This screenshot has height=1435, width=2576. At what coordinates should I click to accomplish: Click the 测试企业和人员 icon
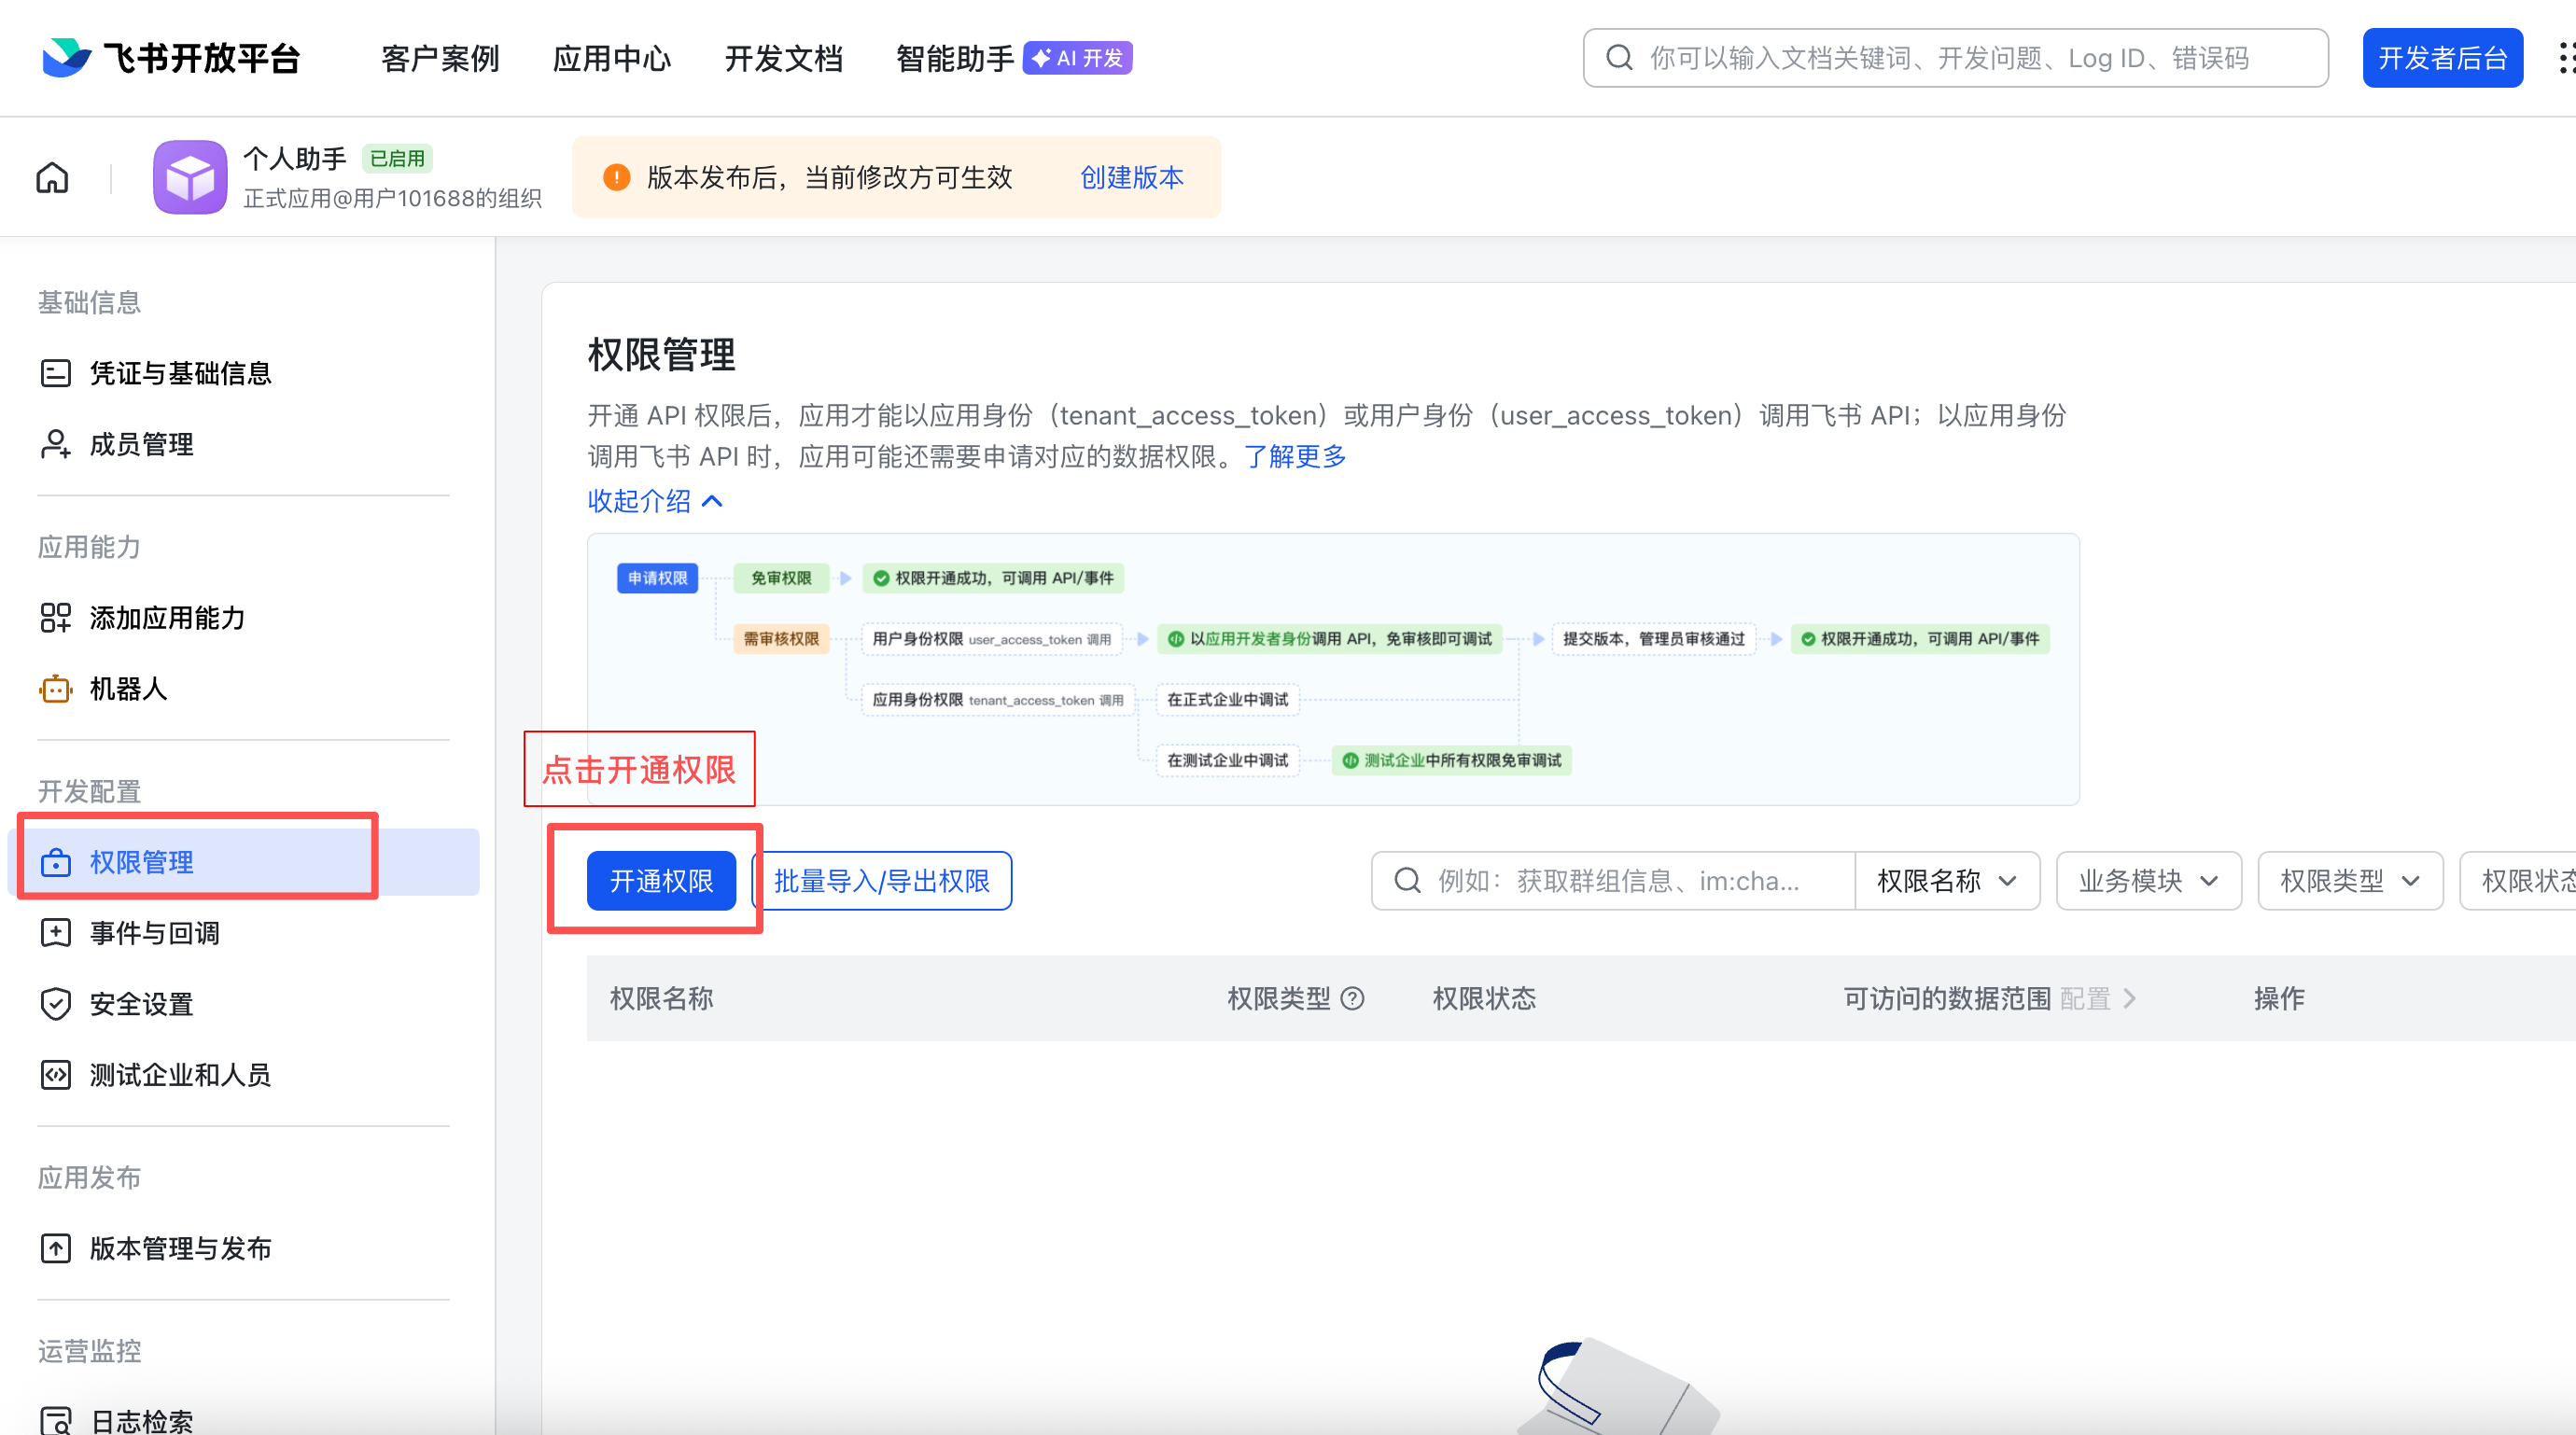(x=55, y=1075)
